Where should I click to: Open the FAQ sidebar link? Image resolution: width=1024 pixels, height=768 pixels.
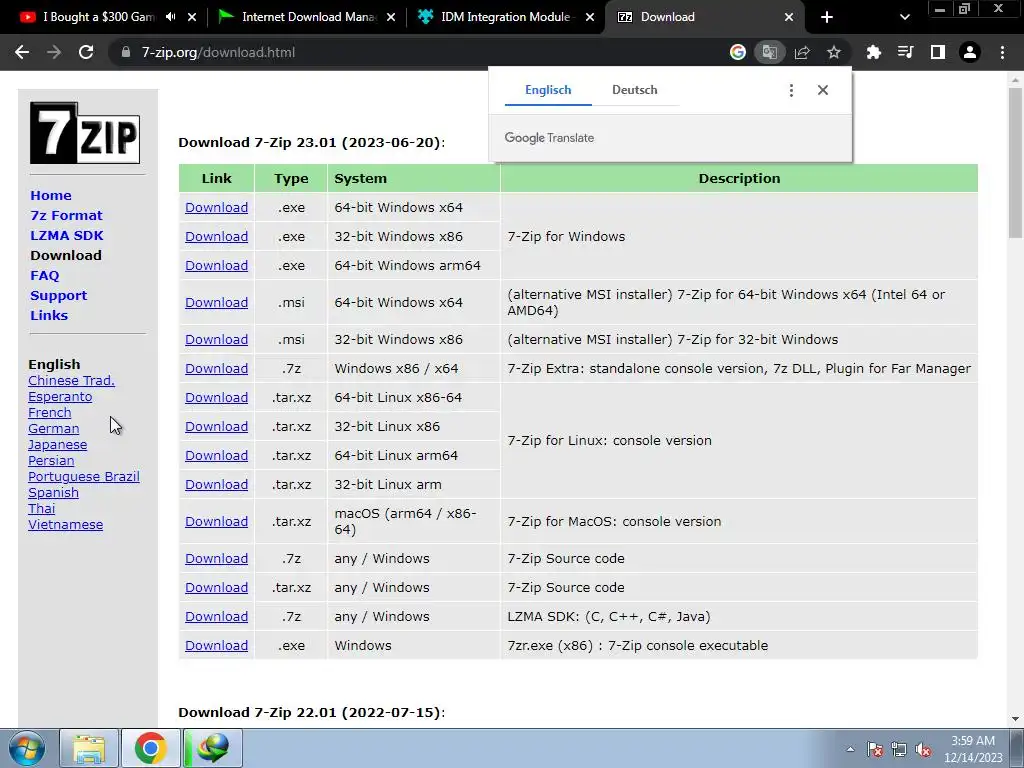(x=44, y=276)
